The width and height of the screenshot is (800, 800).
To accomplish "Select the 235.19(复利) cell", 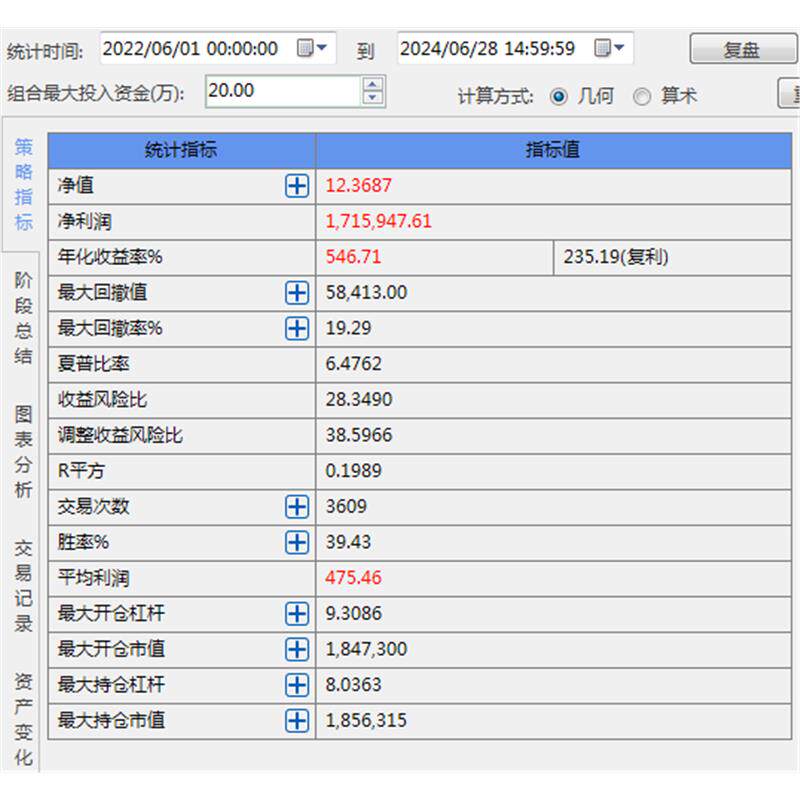I will (x=673, y=257).
